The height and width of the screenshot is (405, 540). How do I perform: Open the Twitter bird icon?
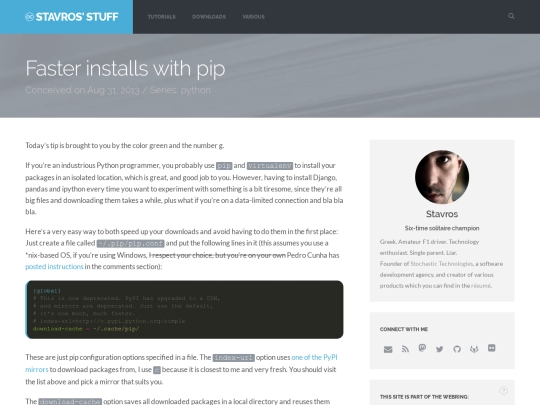pos(439,349)
